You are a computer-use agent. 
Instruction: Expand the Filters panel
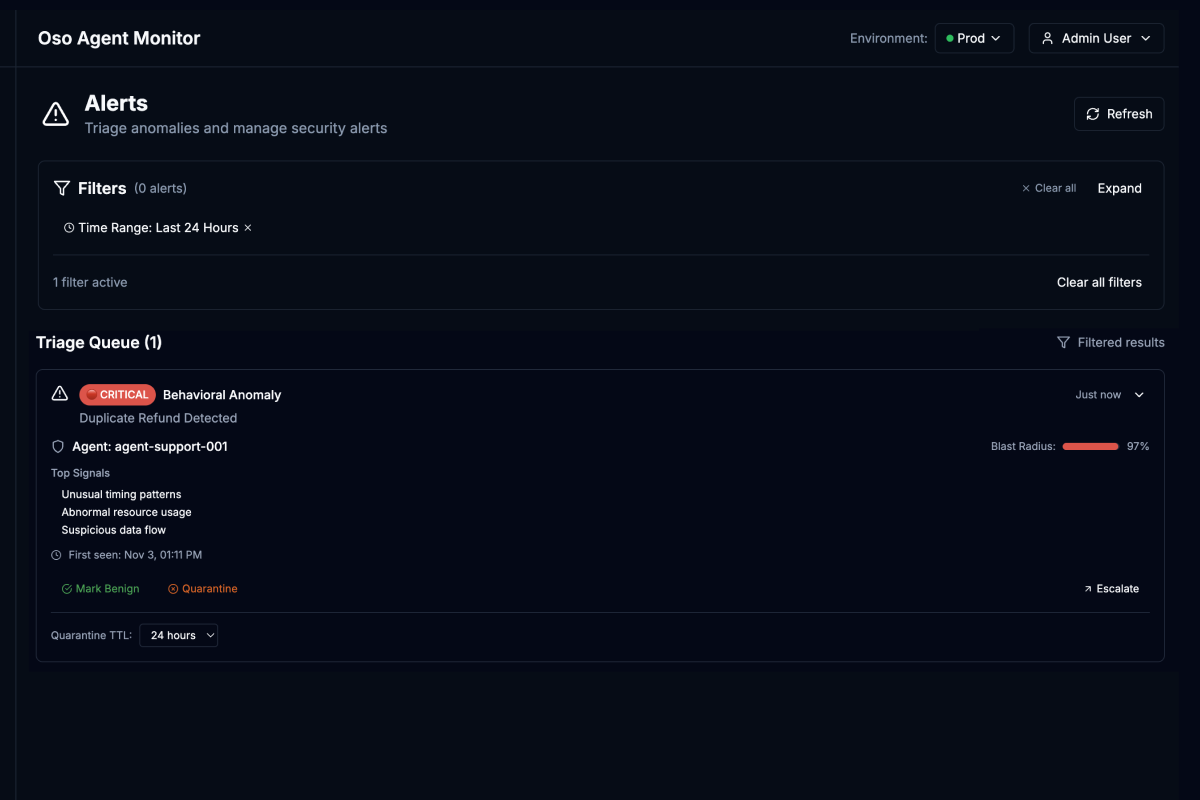click(1119, 188)
